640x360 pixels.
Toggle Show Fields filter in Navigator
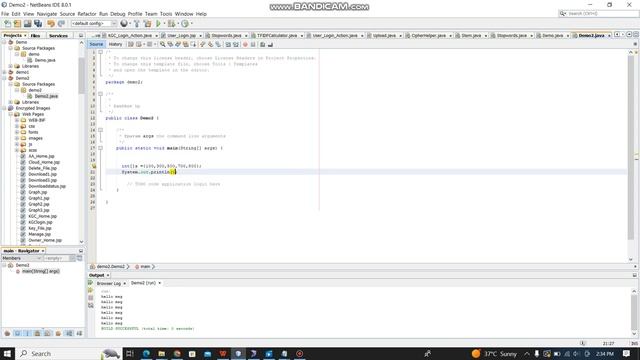[17, 333]
